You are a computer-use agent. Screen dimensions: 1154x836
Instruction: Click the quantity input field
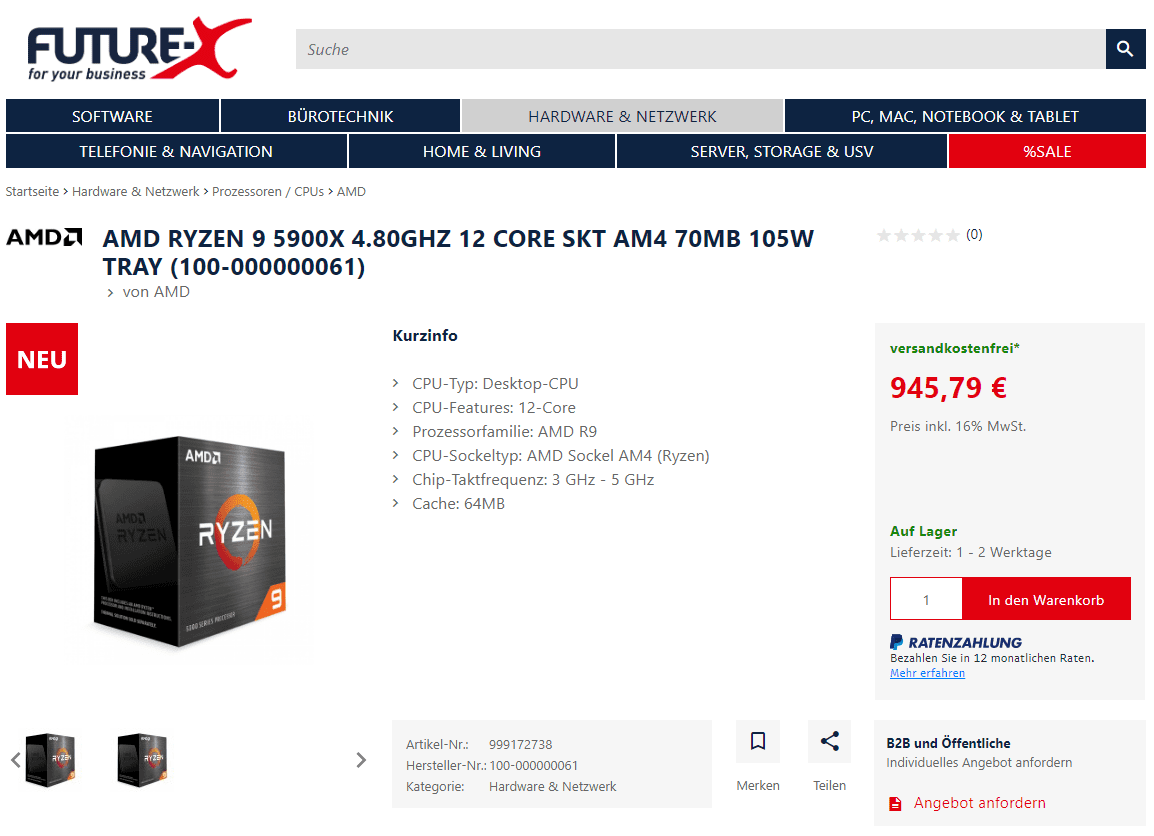coord(926,599)
